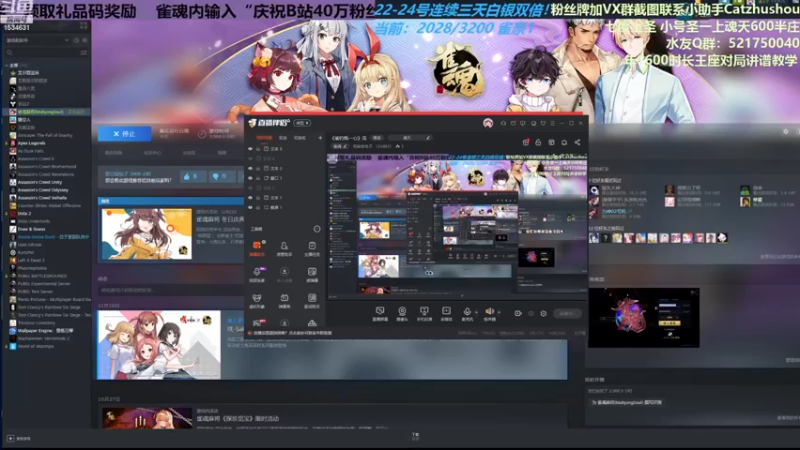Add a screen capture source
Image resolution: width=800 pixels, height=450 pixels.
[x=380, y=313]
